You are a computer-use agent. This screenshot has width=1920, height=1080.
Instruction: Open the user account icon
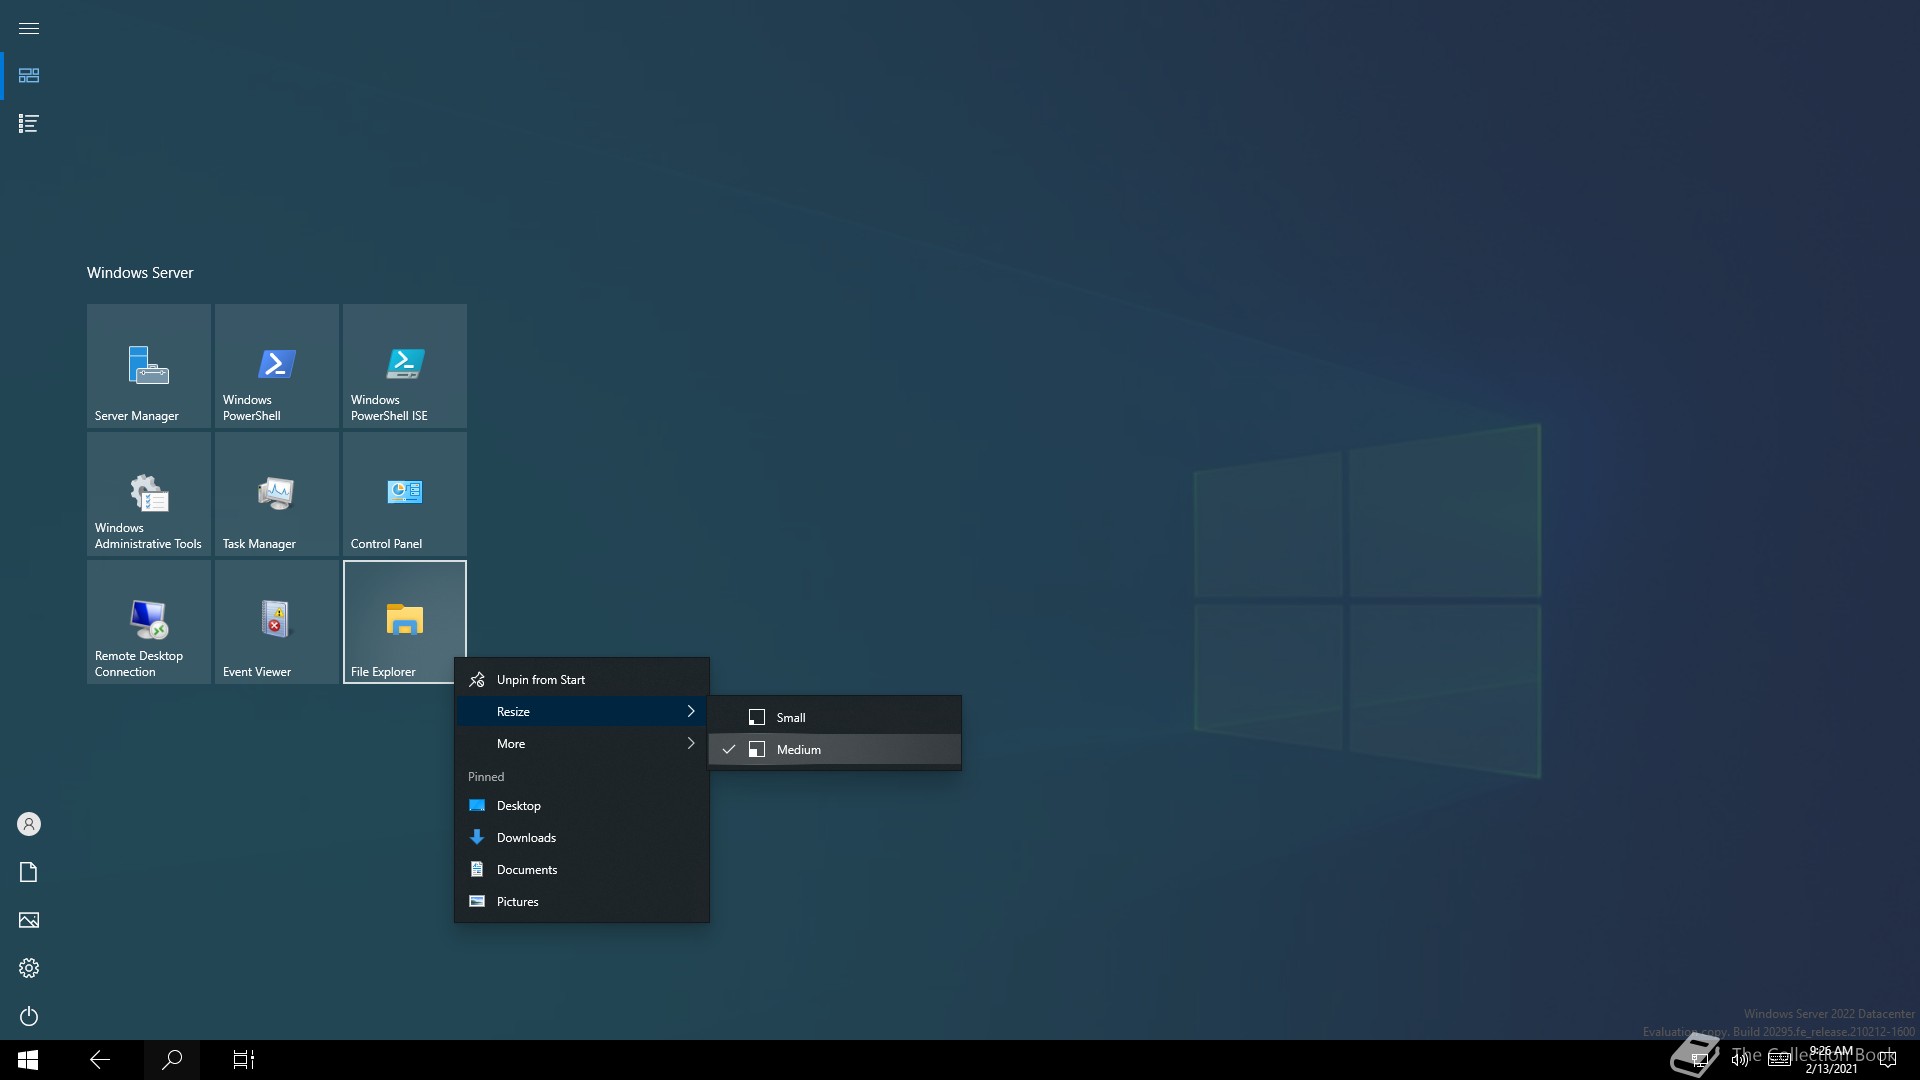tap(29, 824)
